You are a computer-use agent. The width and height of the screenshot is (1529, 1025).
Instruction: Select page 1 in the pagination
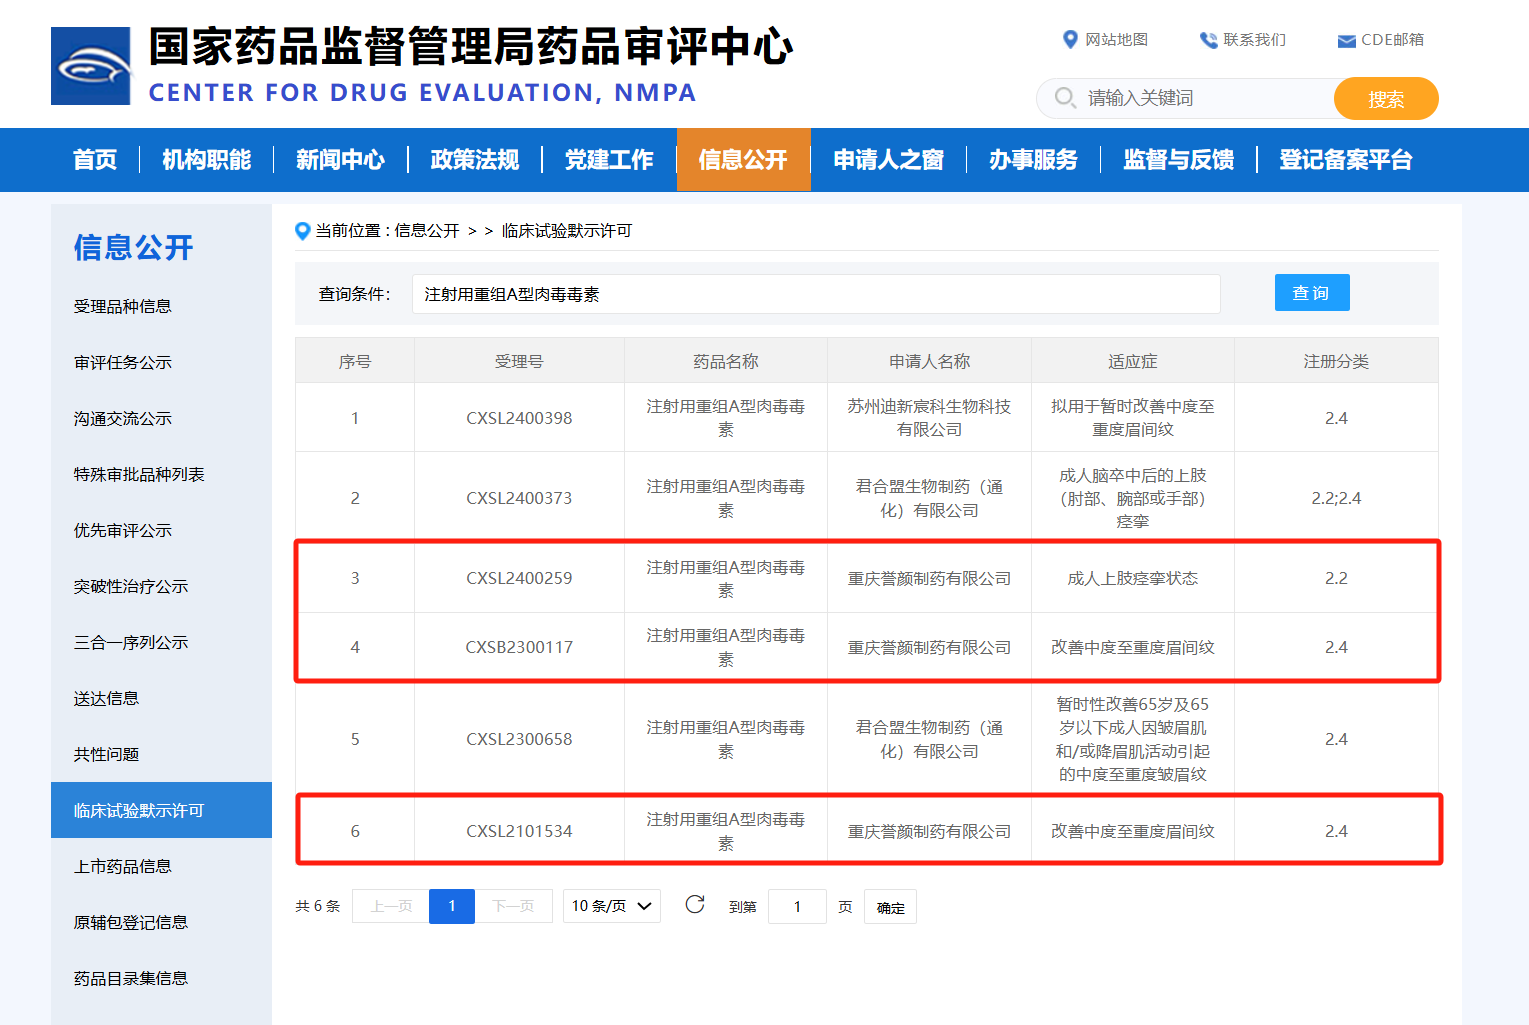coord(451,906)
